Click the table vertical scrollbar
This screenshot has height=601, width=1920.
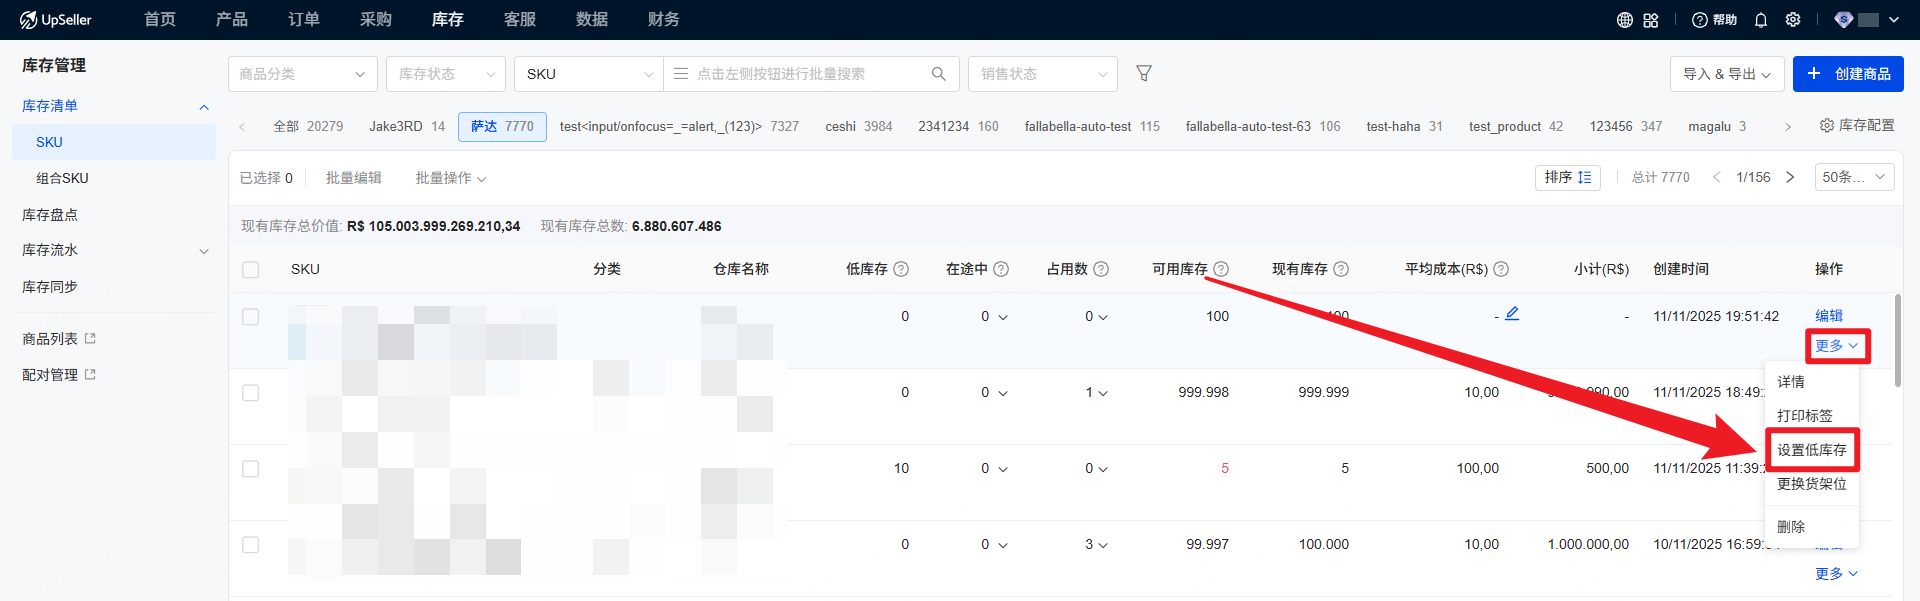pos(1897,340)
